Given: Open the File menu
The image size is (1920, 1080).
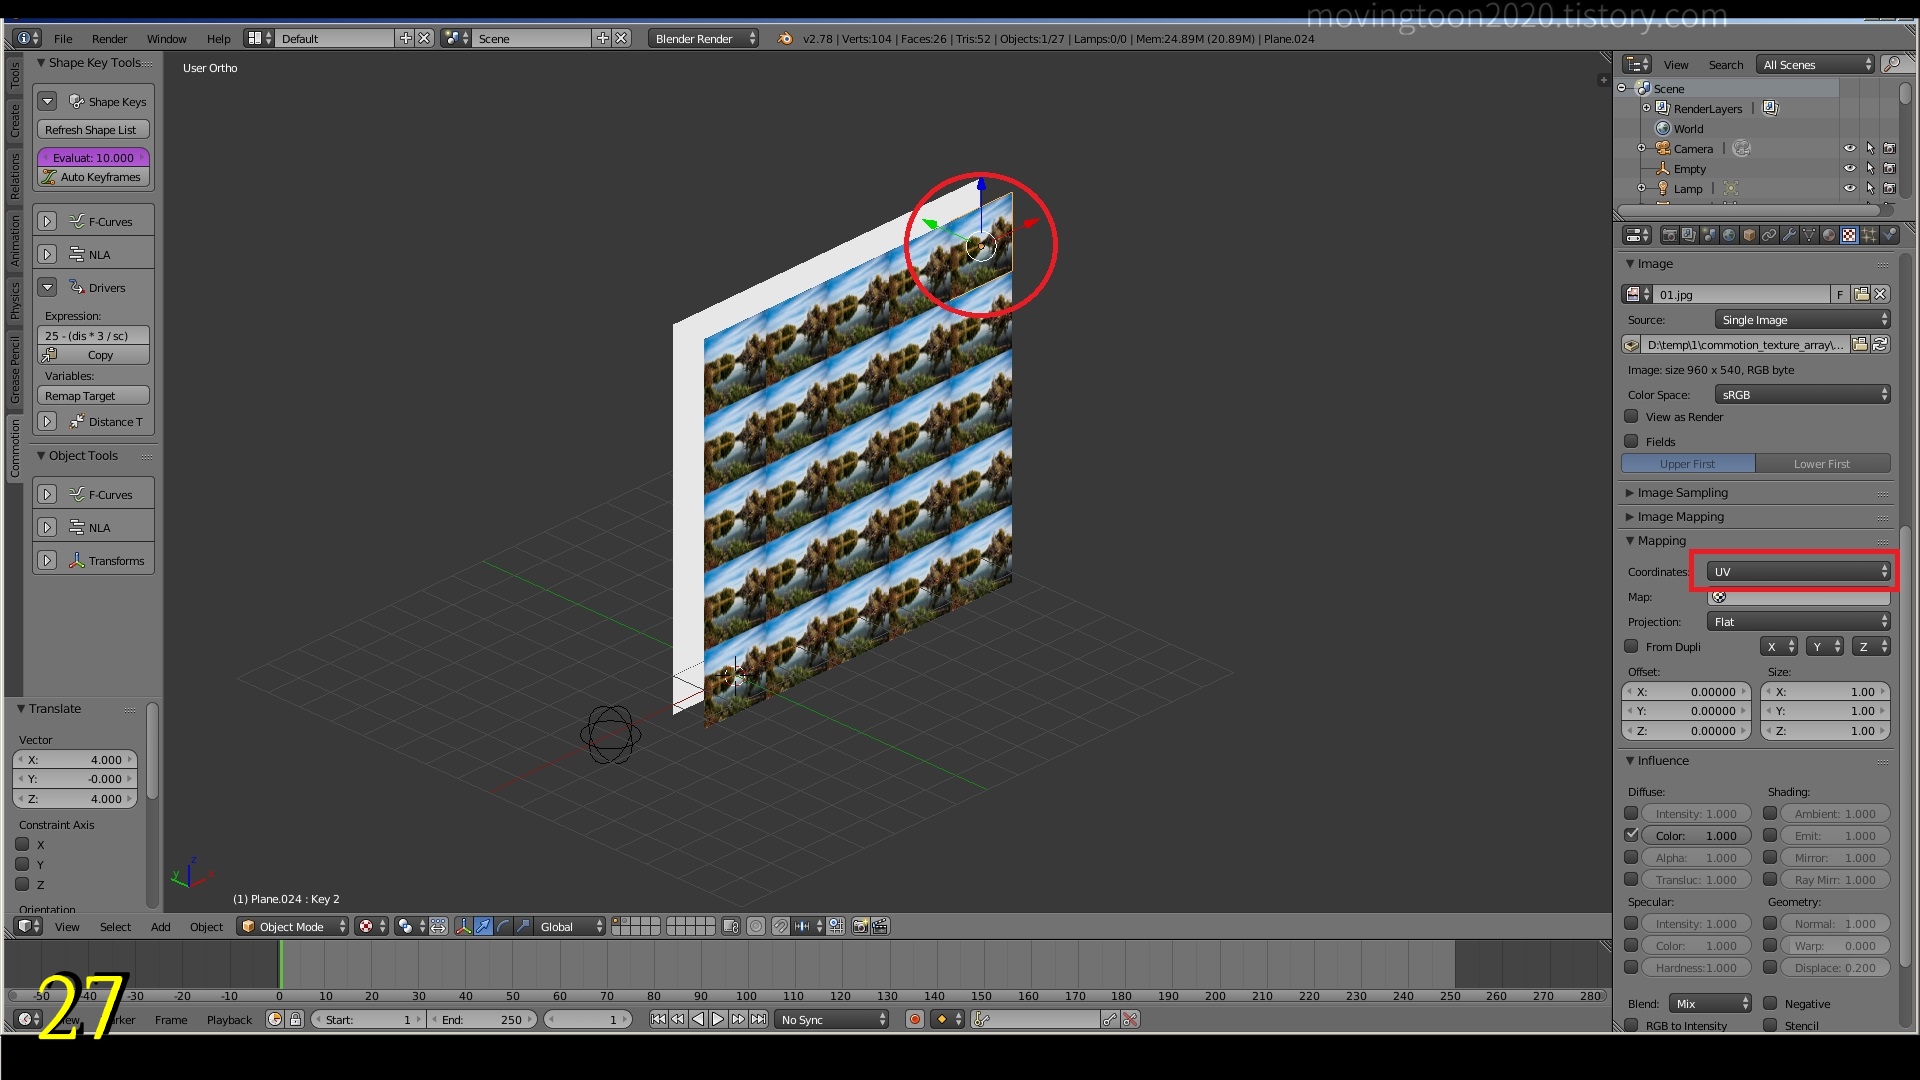Looking at the screenshot, I should click(63, 38).
